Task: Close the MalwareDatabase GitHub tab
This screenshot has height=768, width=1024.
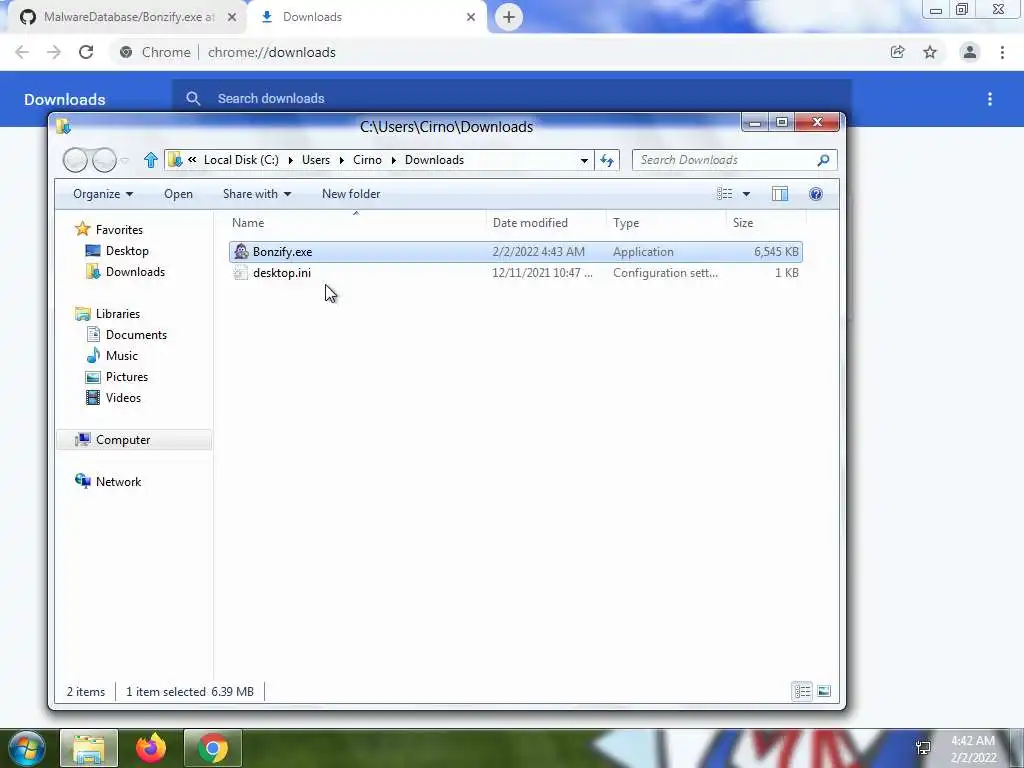Action: coord(232,17)
